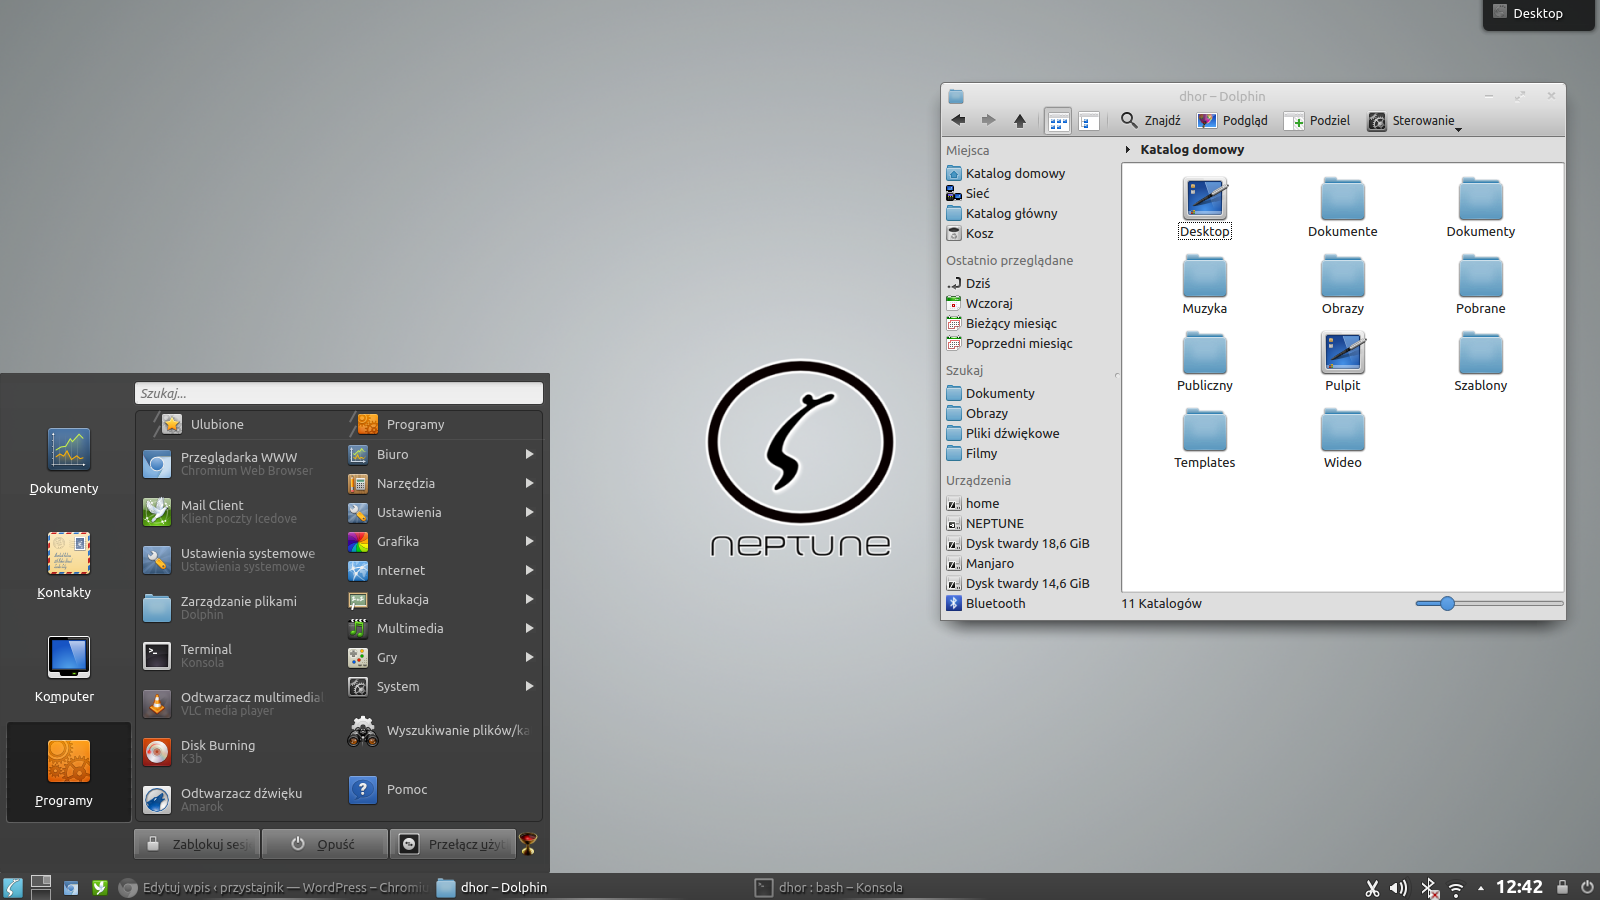Viewport: 1600px width, 900px height.
Task: Switch Dolphin to icons view mode
Action: pos(1058,121)
